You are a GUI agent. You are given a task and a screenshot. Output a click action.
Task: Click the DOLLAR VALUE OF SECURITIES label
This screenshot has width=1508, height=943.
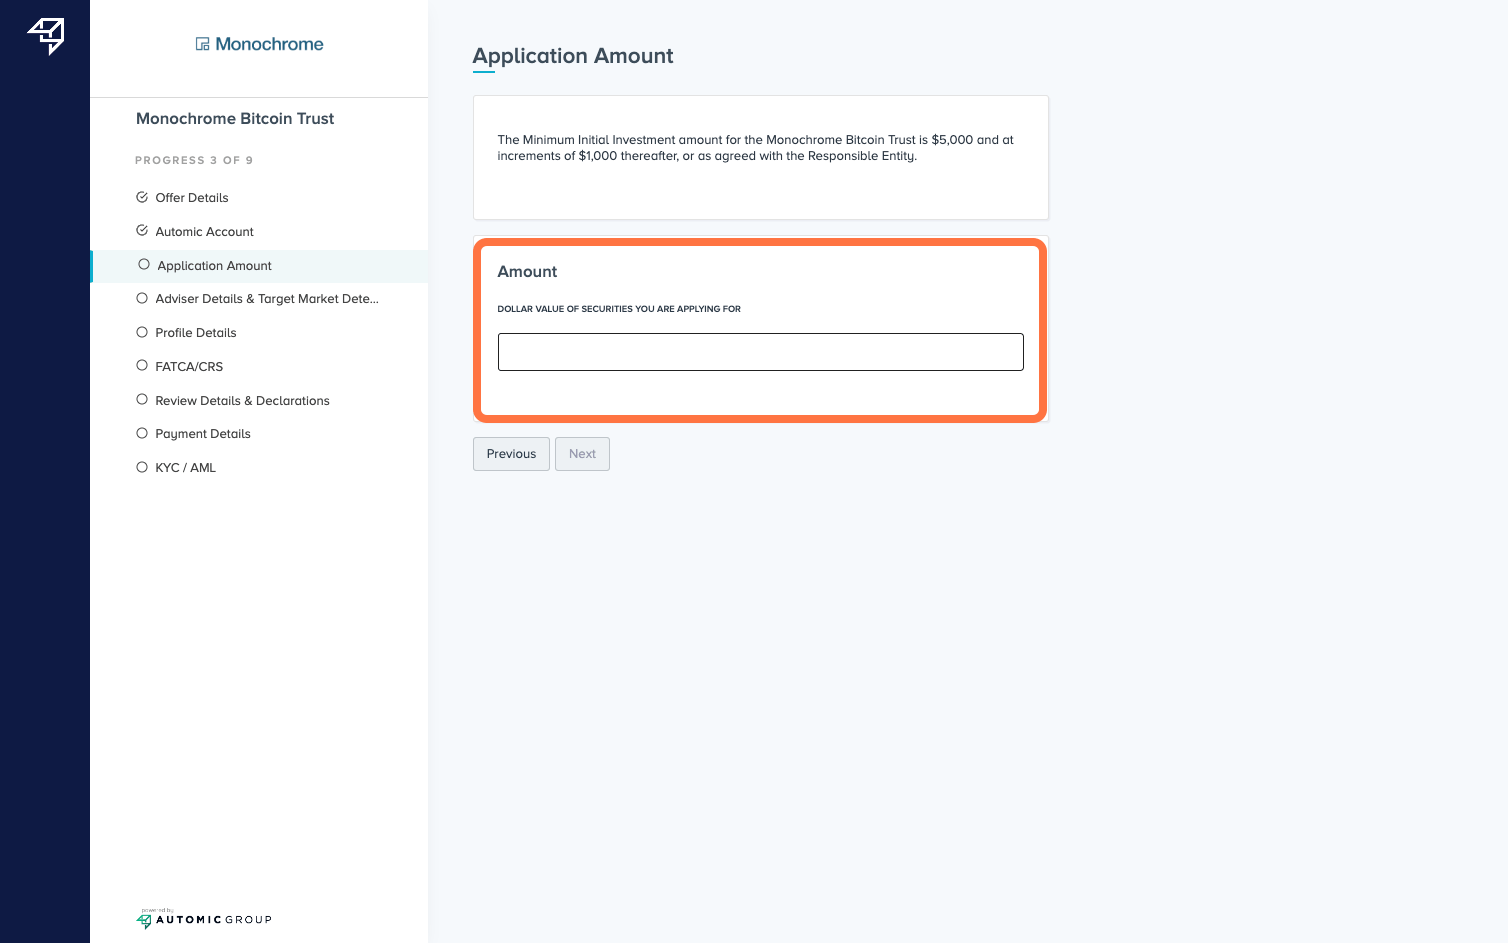point(619,309)
